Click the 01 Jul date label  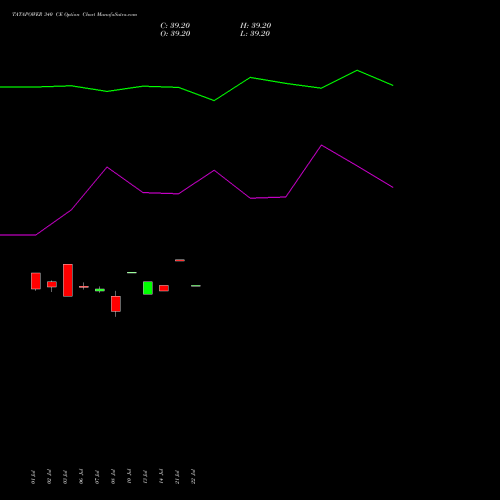pos(33,477)
